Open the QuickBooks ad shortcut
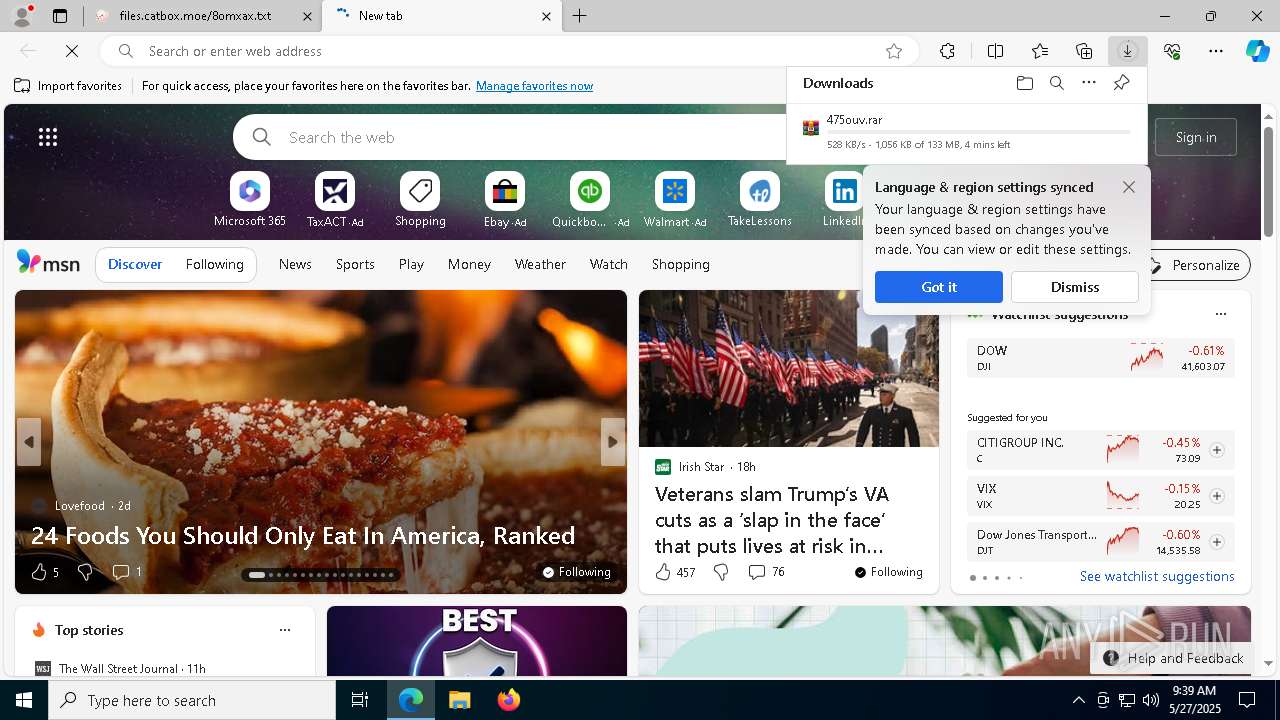 click(590, 200)
